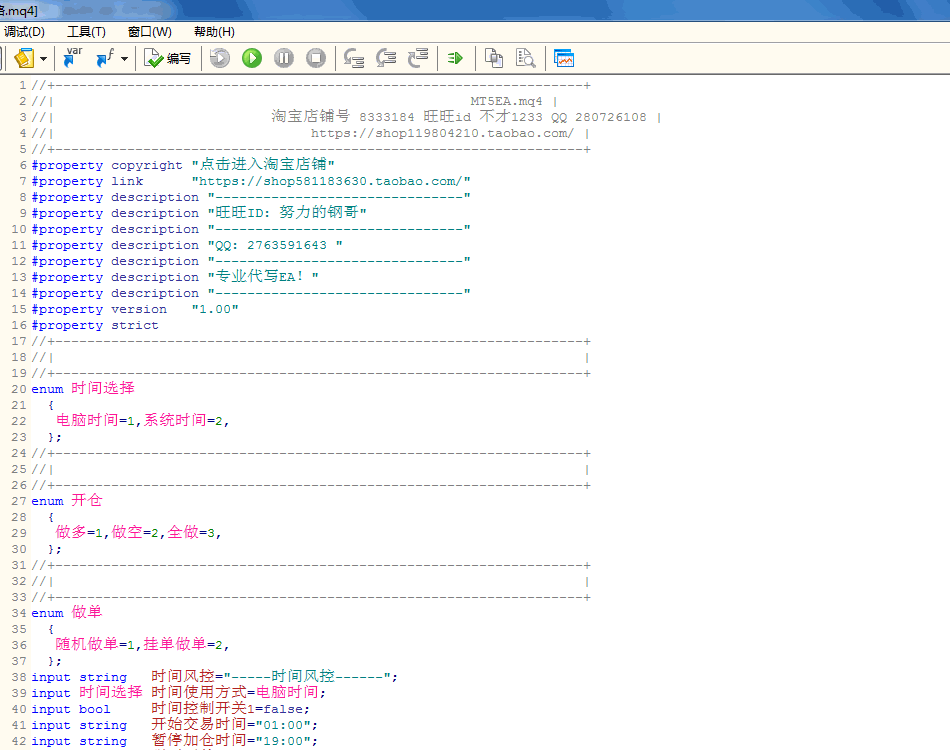950x750 pixels.
Task: Click the yellow book navigator icon
Action: pyautogui.click(x=24, y=58)
